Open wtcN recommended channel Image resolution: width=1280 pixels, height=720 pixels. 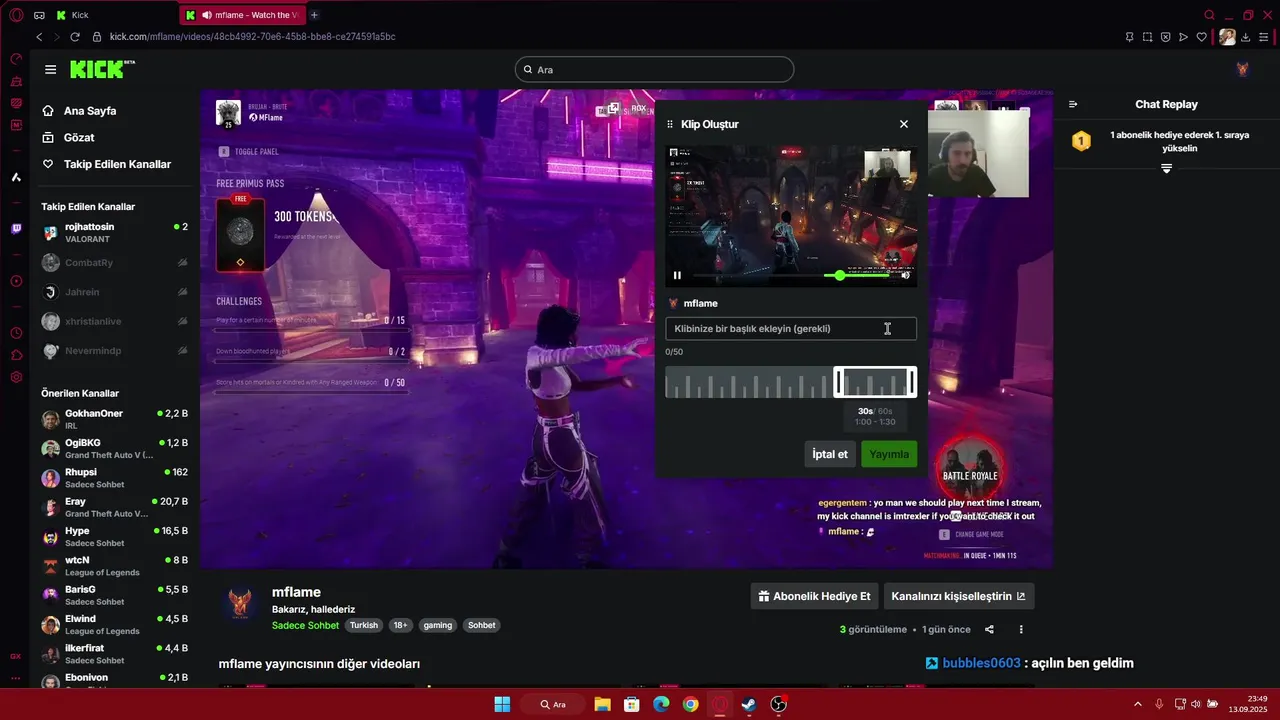coord(114,565)
